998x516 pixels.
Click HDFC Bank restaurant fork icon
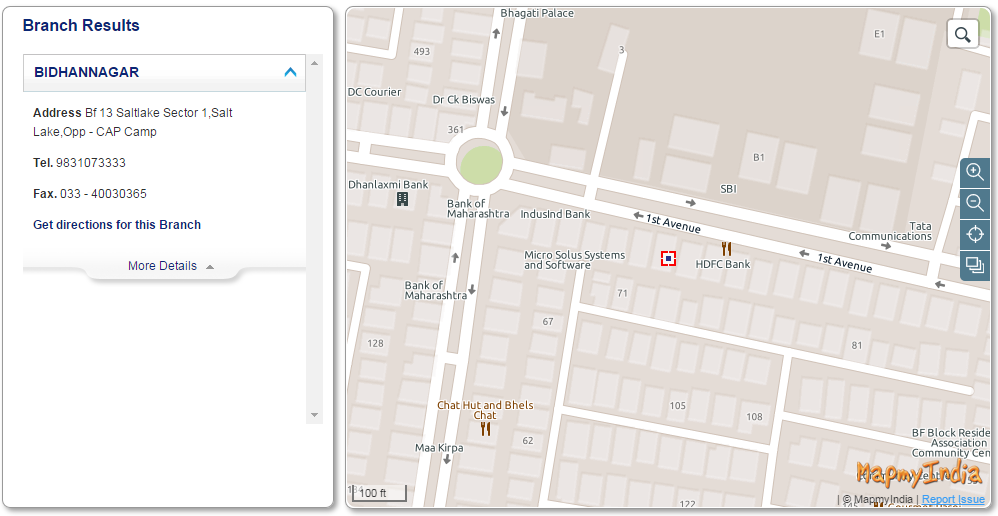(x=726, y=248)
